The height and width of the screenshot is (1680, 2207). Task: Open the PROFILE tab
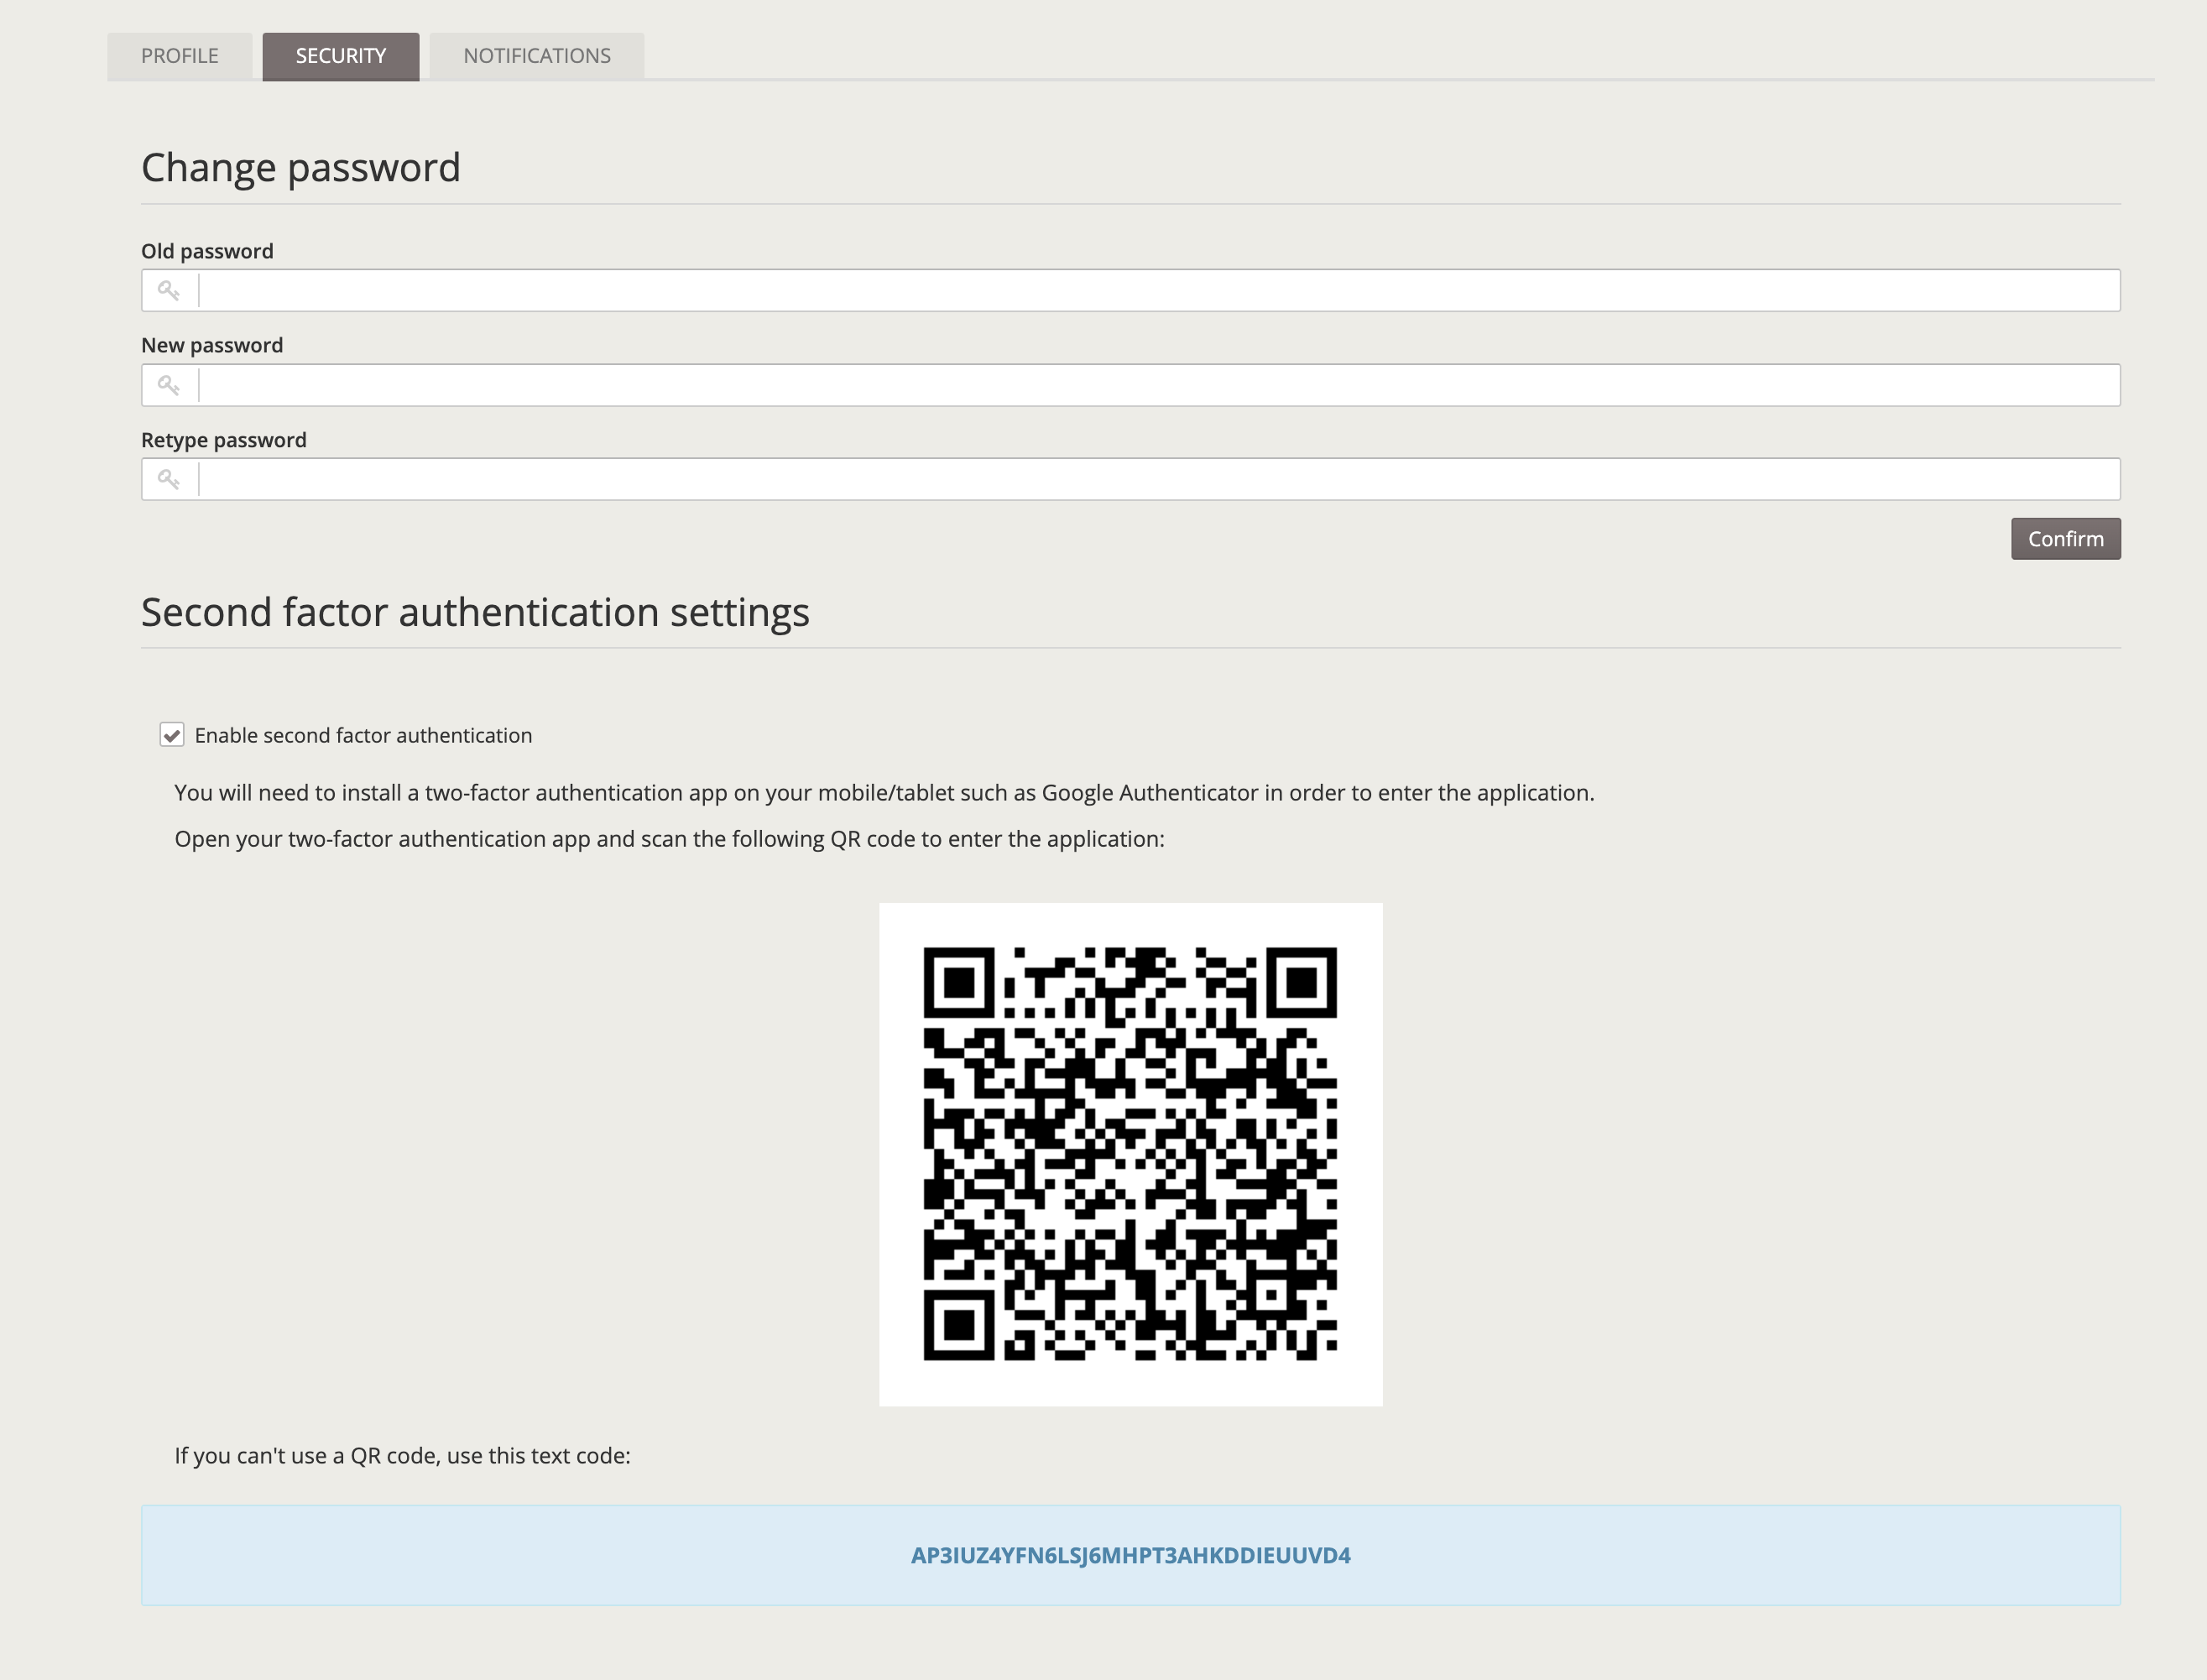tap(180, 56)
